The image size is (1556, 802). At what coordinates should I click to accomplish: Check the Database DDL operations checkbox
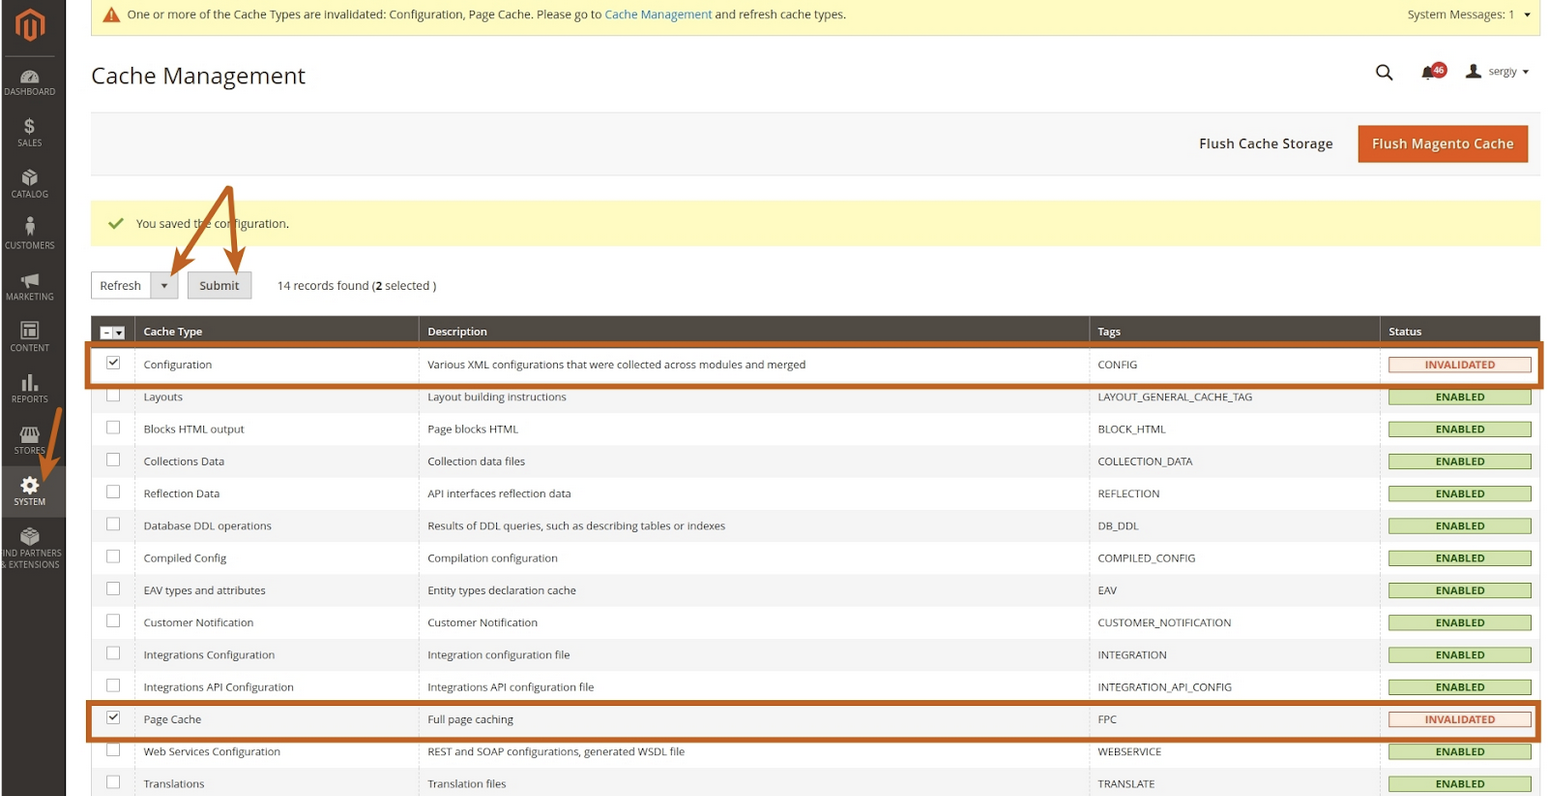113,524
